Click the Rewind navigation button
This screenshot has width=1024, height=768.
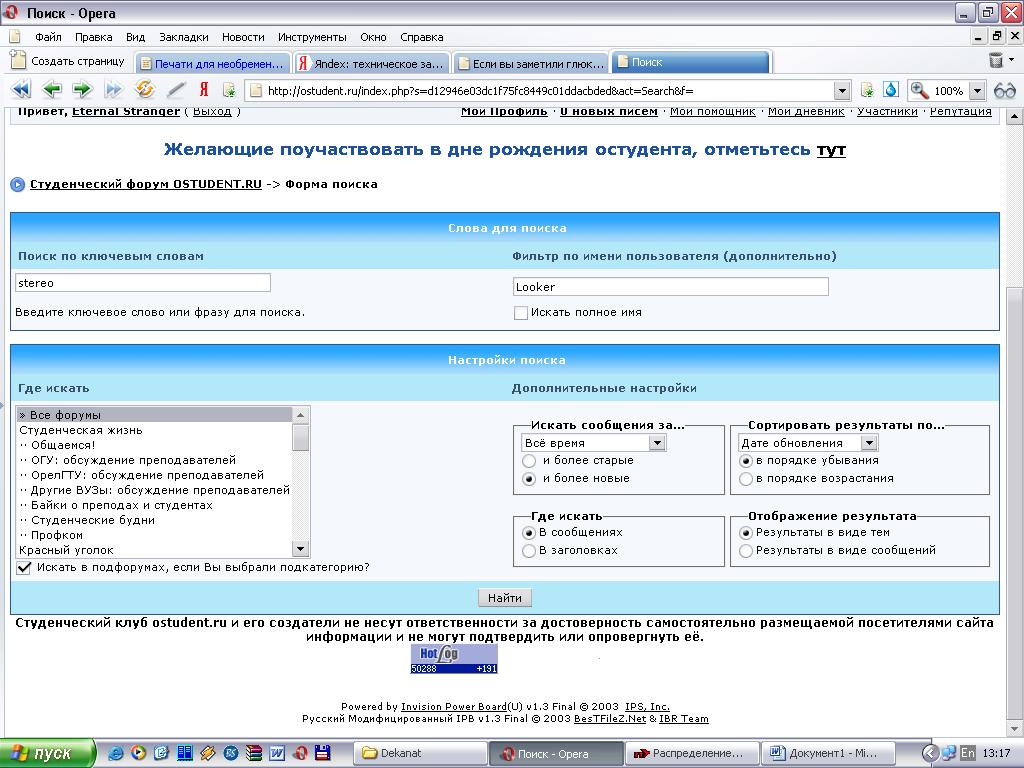[21, 89]
